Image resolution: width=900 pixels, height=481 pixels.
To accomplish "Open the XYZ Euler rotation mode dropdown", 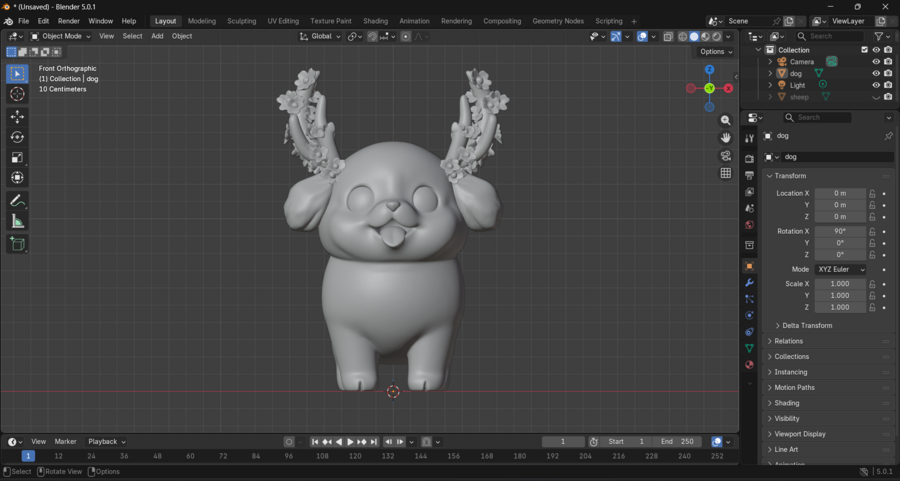I will click(840, 270).
